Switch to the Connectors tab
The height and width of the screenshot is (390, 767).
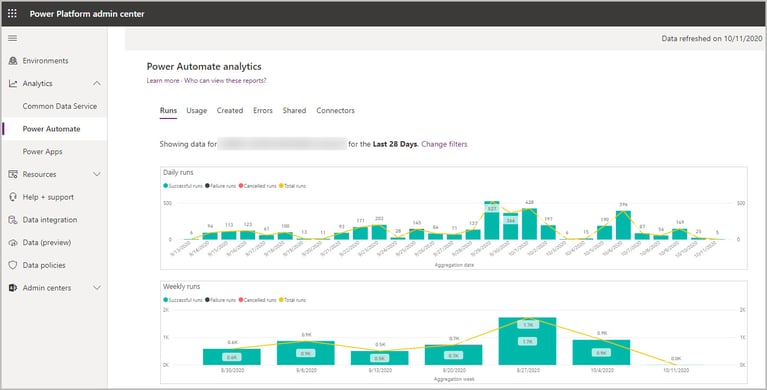pos(336,111)
